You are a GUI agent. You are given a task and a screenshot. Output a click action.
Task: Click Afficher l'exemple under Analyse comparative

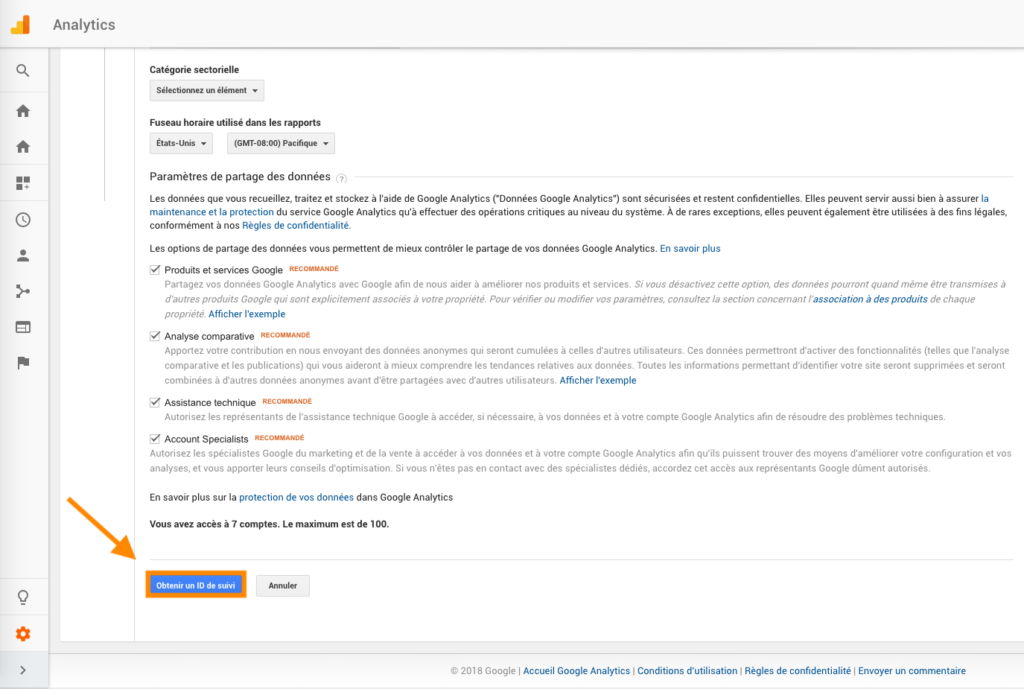(598, 380)
